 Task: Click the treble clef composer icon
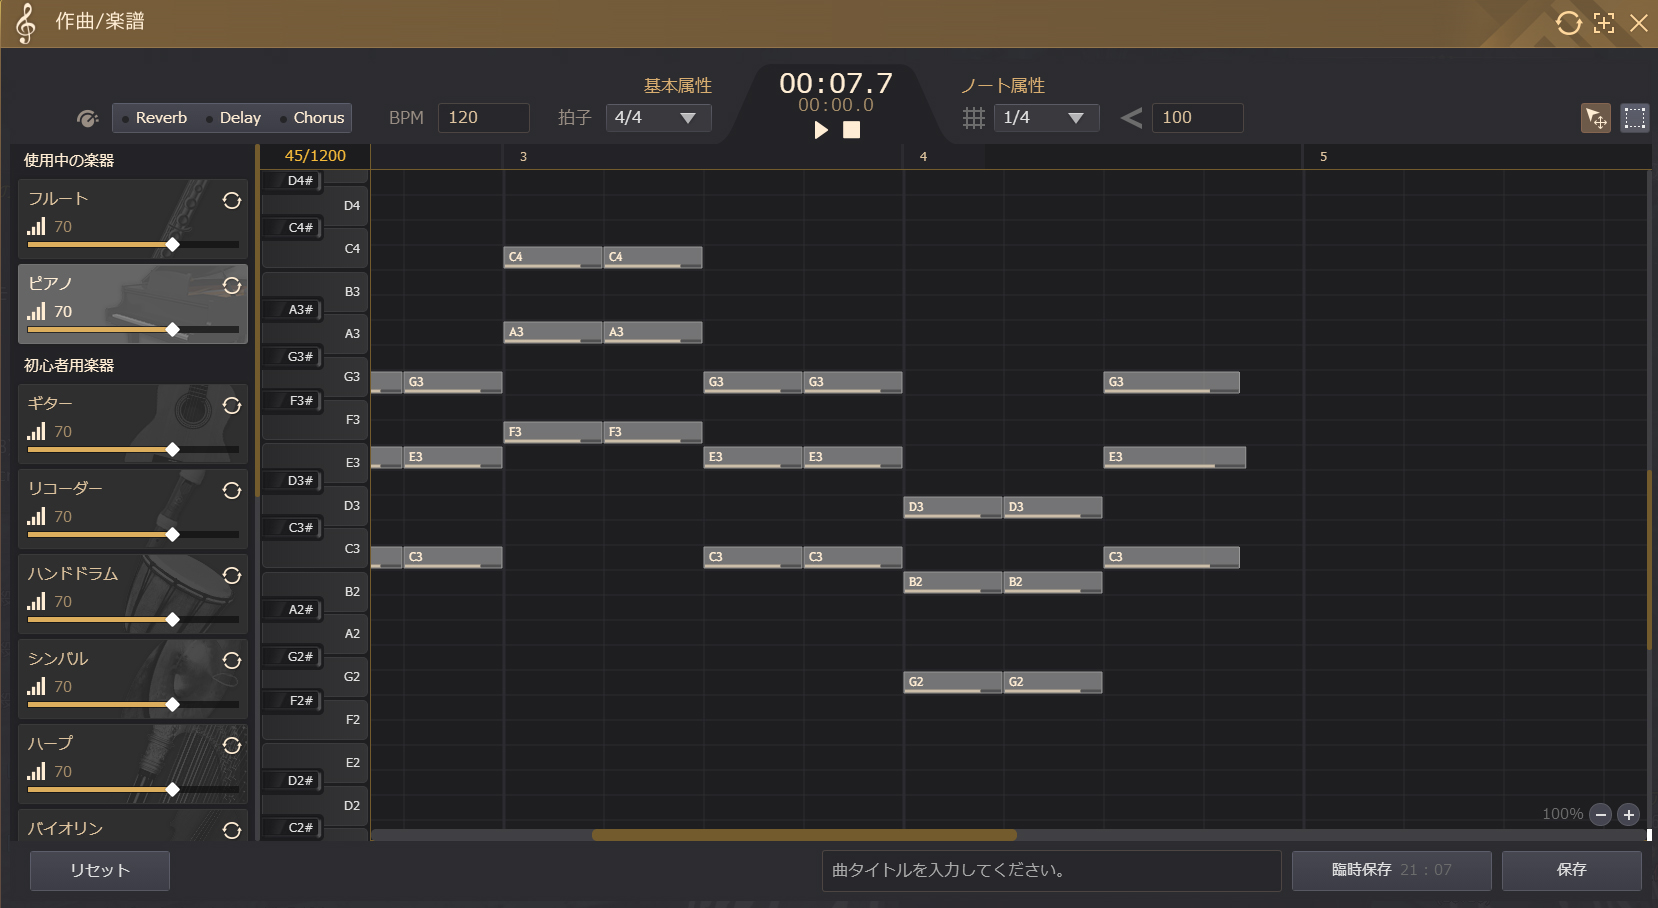point(26,23)
